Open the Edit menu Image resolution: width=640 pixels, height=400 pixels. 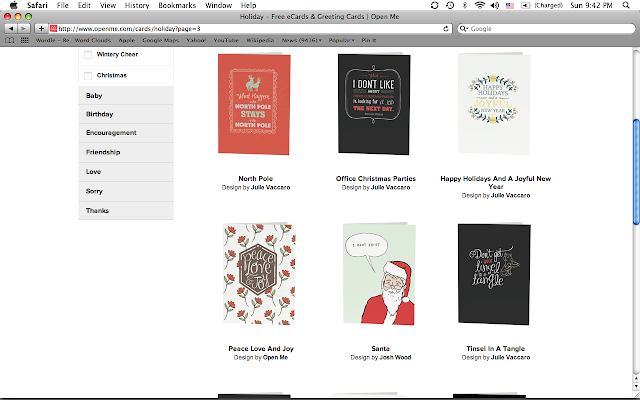coord(84,5)
